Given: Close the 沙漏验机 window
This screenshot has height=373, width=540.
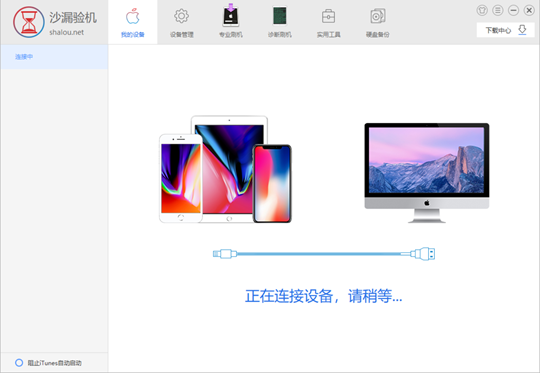Looking at the screenshot, I should (x=529, y=10).
